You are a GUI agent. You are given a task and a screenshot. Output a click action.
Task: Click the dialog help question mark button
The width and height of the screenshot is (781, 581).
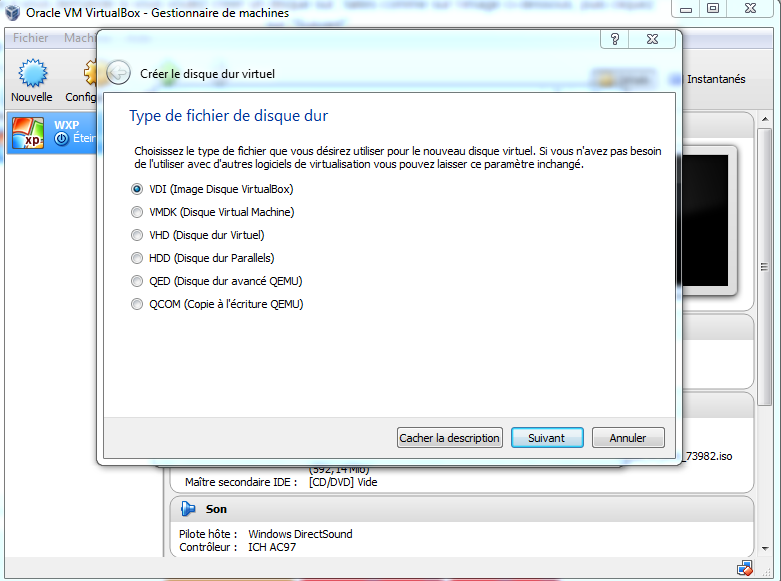coord(615,39)
